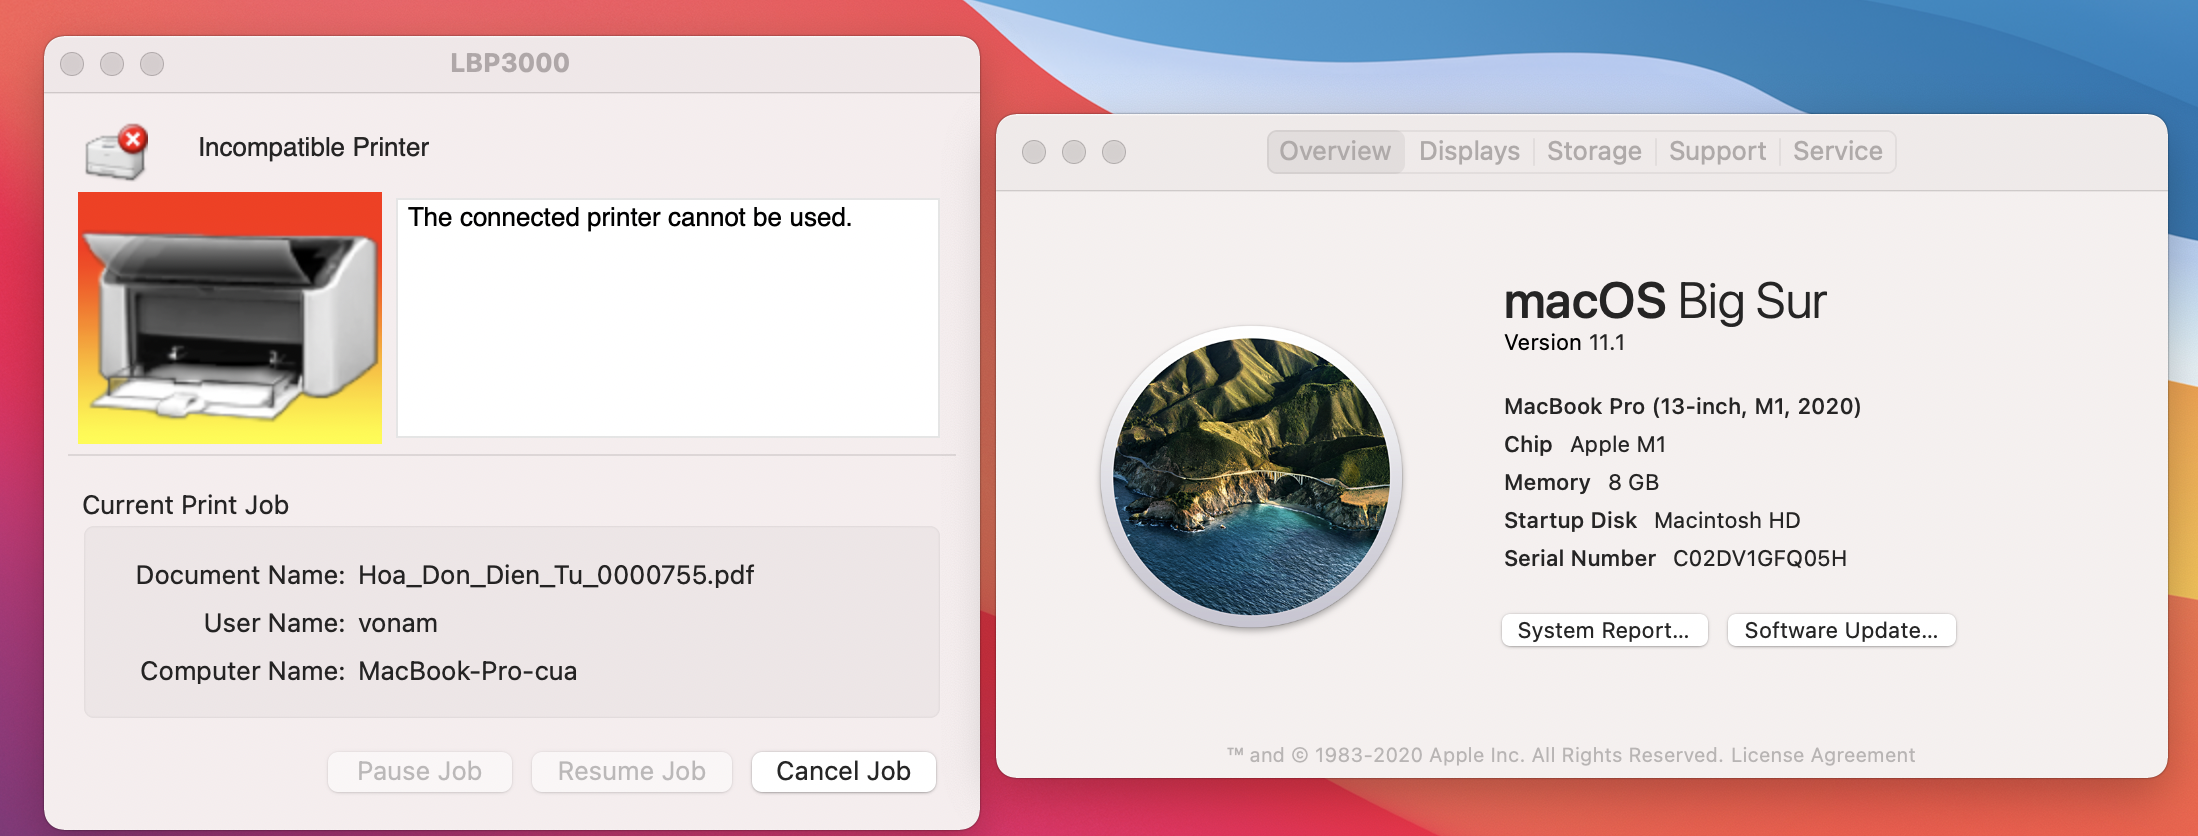Click document name Hoa_Don_Dien_Tu_0000755.pdf

pyautogui.click(x=556, y=575)
